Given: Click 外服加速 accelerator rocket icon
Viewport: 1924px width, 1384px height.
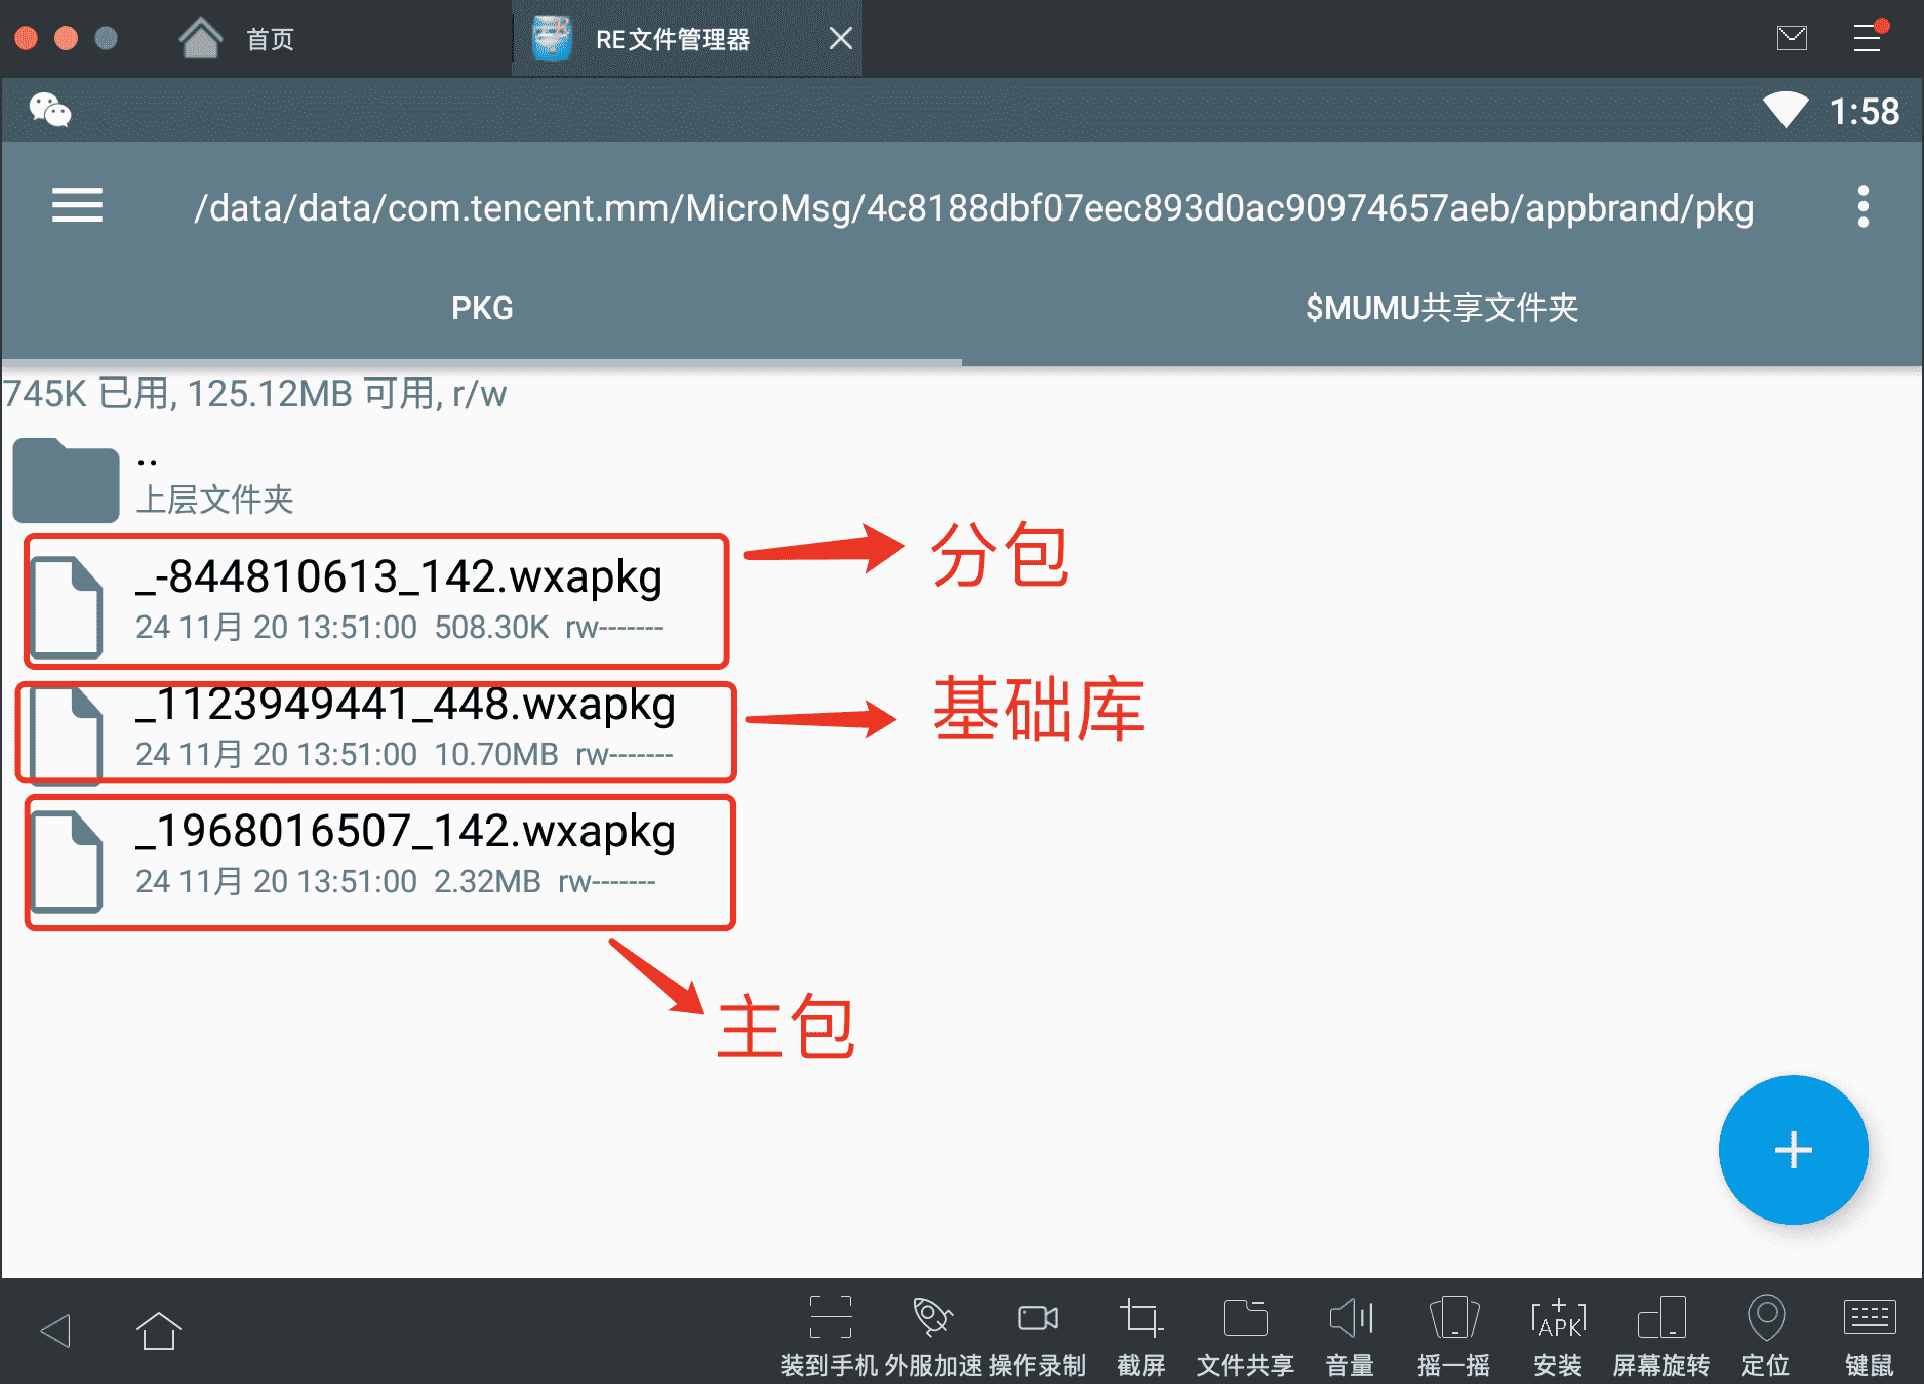Looking at the screenshot, I should 932,1336.
